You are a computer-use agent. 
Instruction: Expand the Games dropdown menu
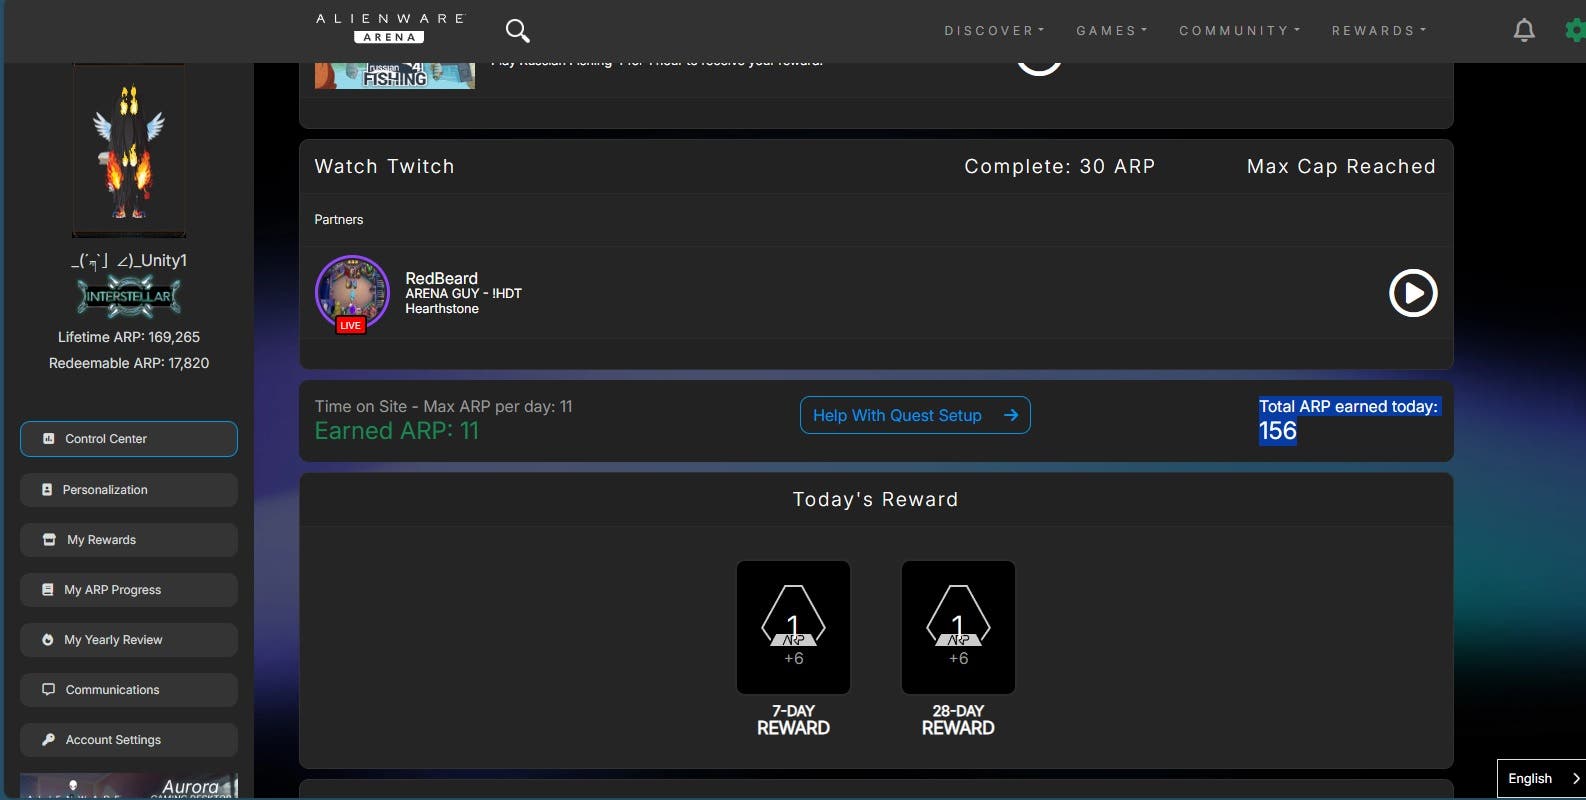(x=1111, y=31)
